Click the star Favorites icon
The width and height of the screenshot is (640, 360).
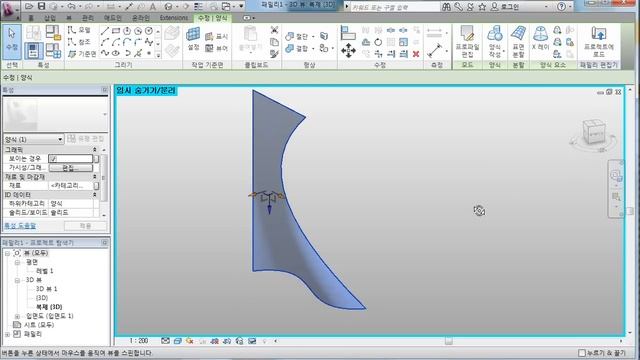[482, 7]
